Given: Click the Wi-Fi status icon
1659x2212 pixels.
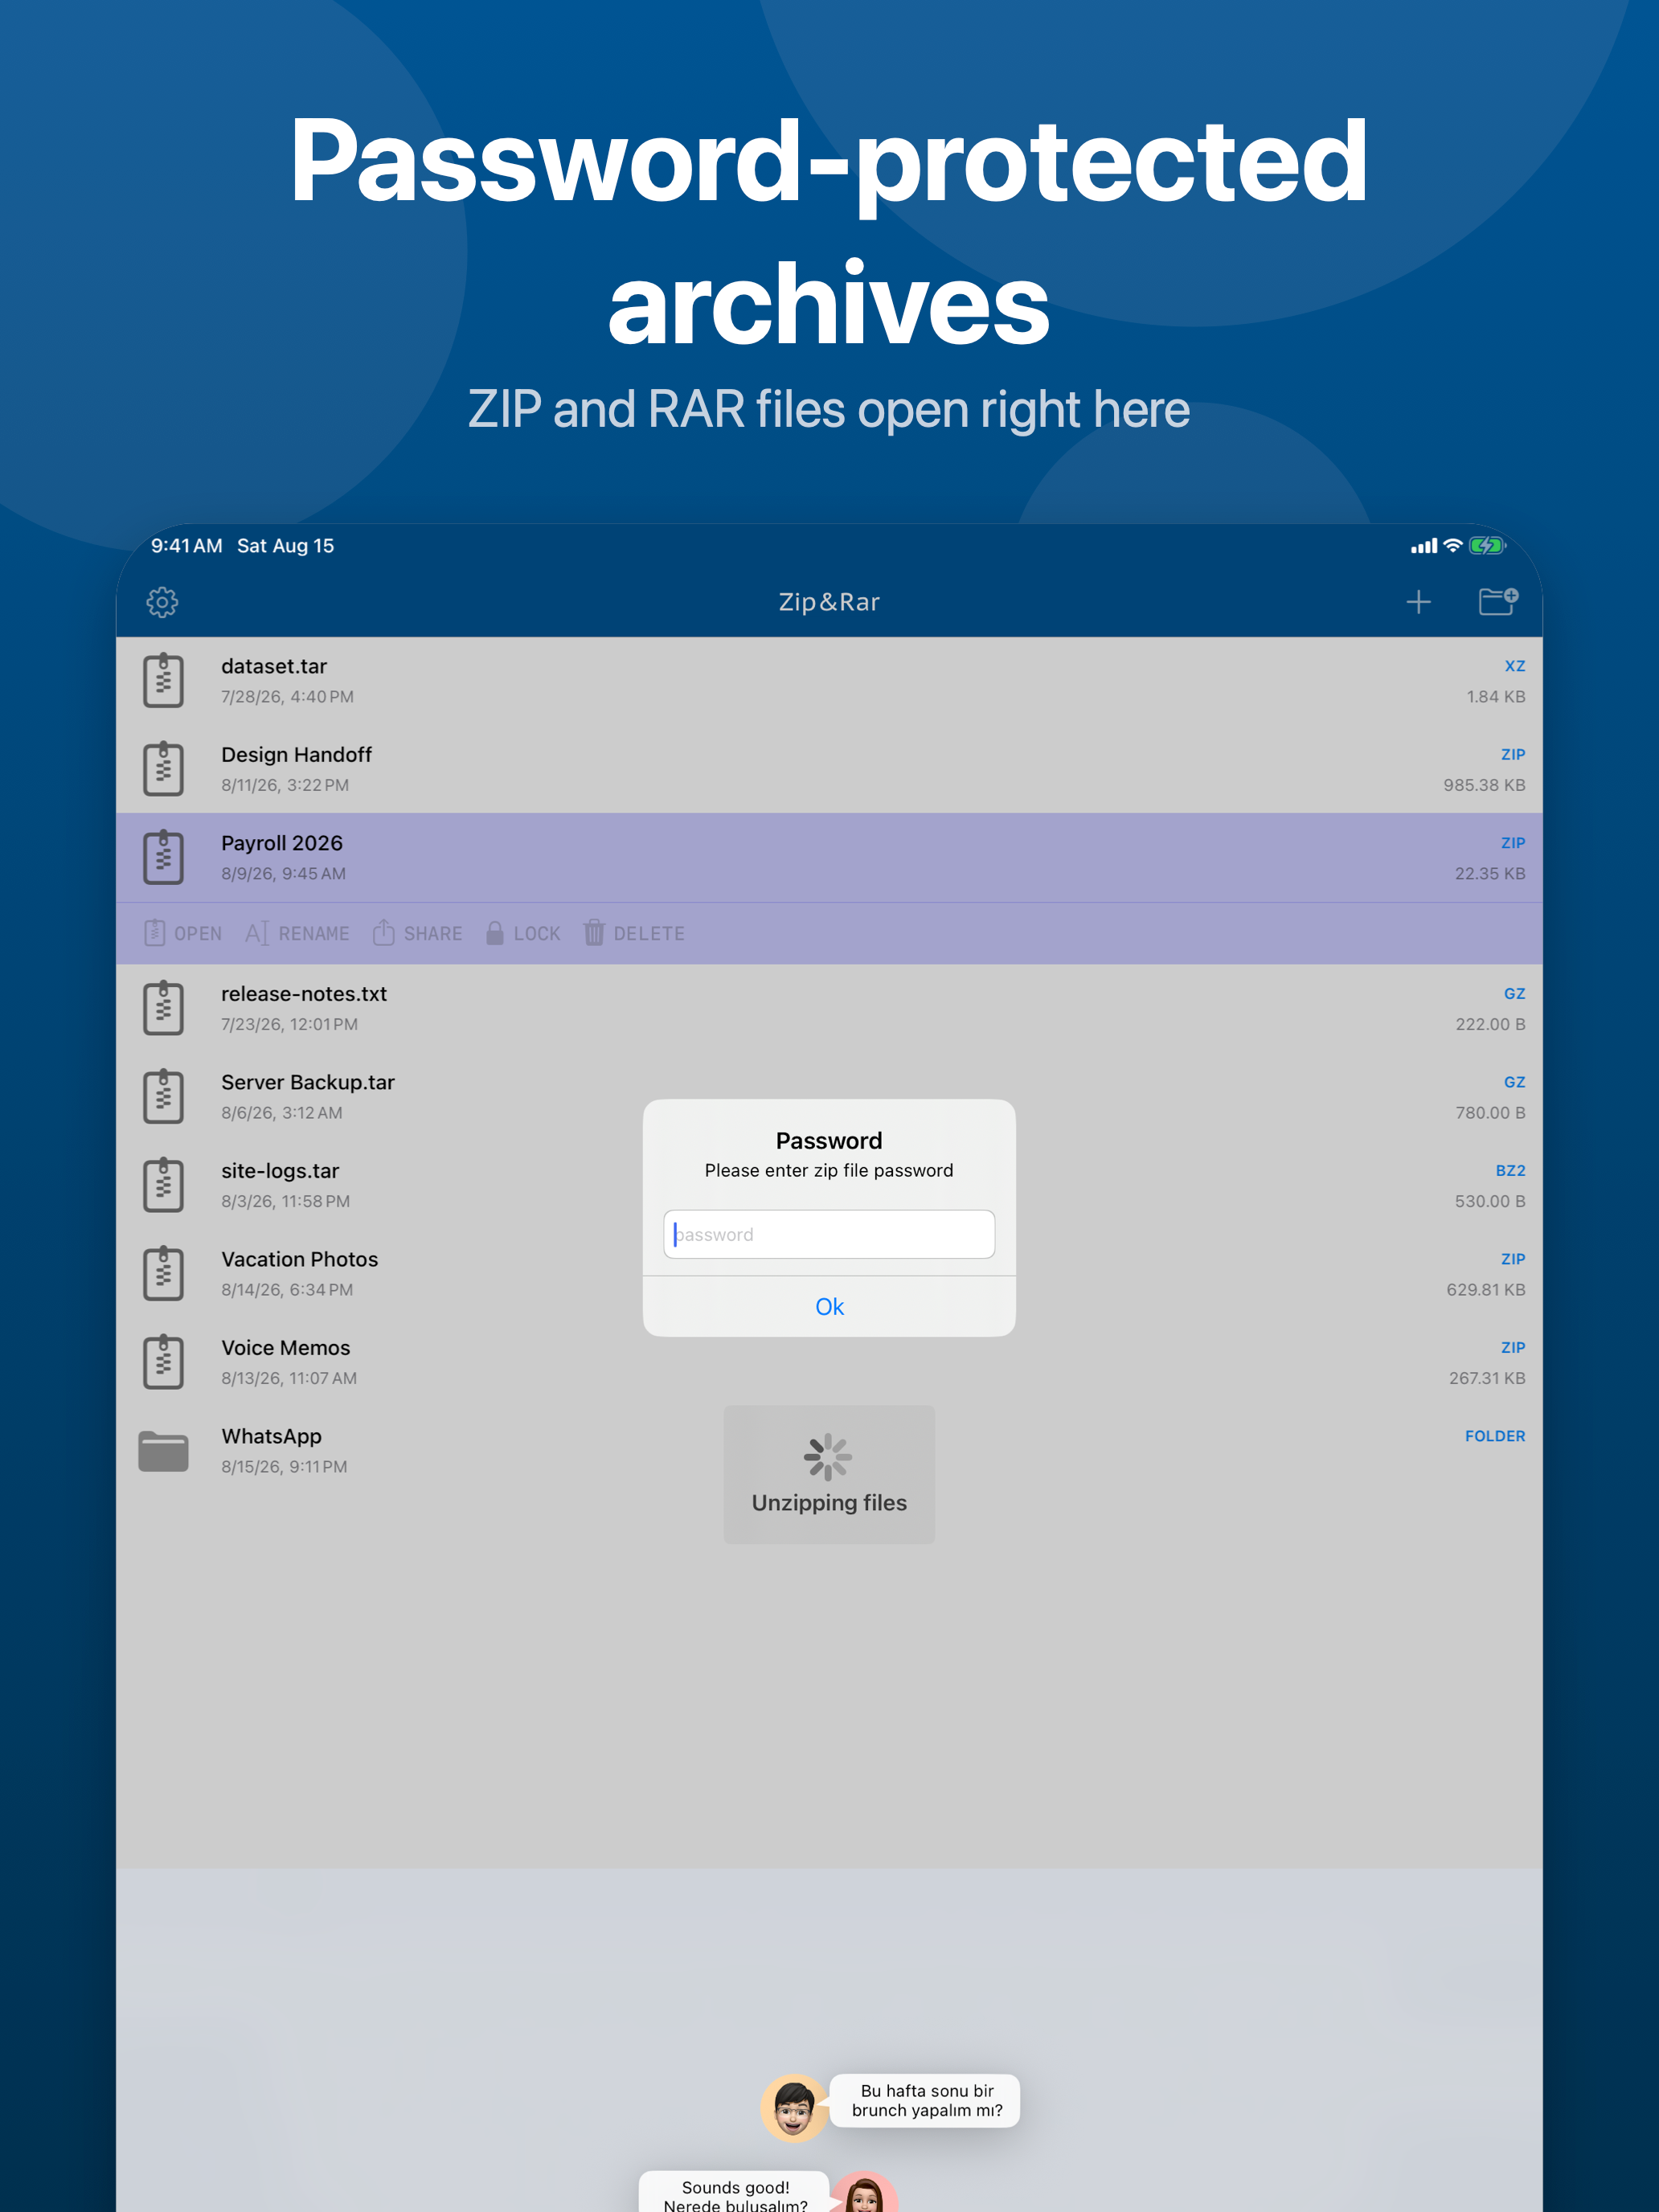Looking at the screenshot, I should [x=1453, y=545].
